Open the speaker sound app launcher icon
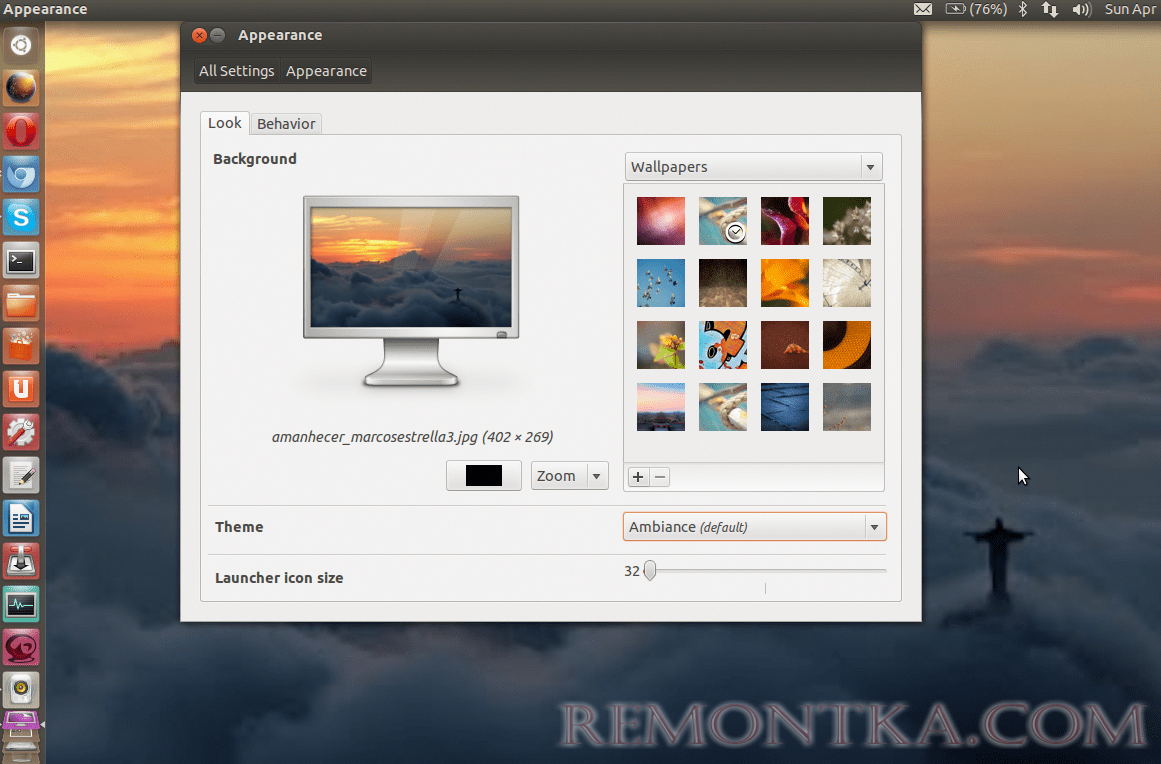Screen dimensions: 1161x764 coord(21,690)
